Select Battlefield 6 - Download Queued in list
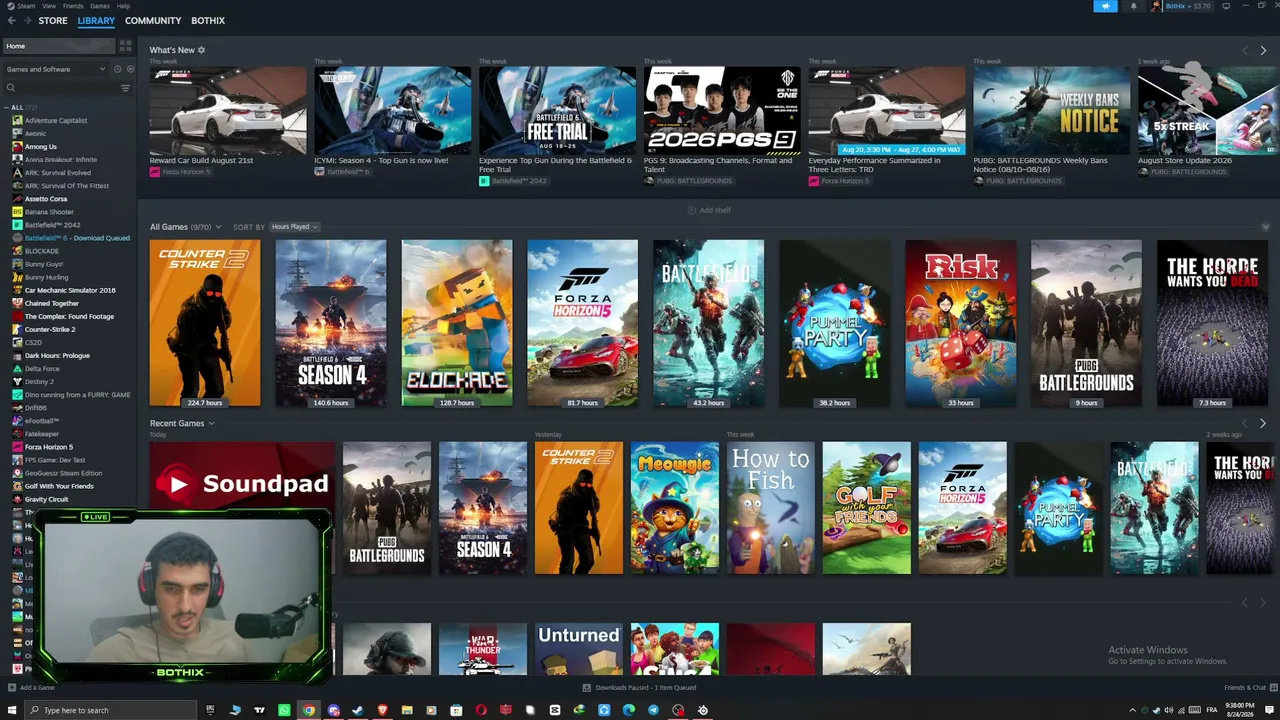Viewport: 1280px width, 720px height. coord(70,238)
